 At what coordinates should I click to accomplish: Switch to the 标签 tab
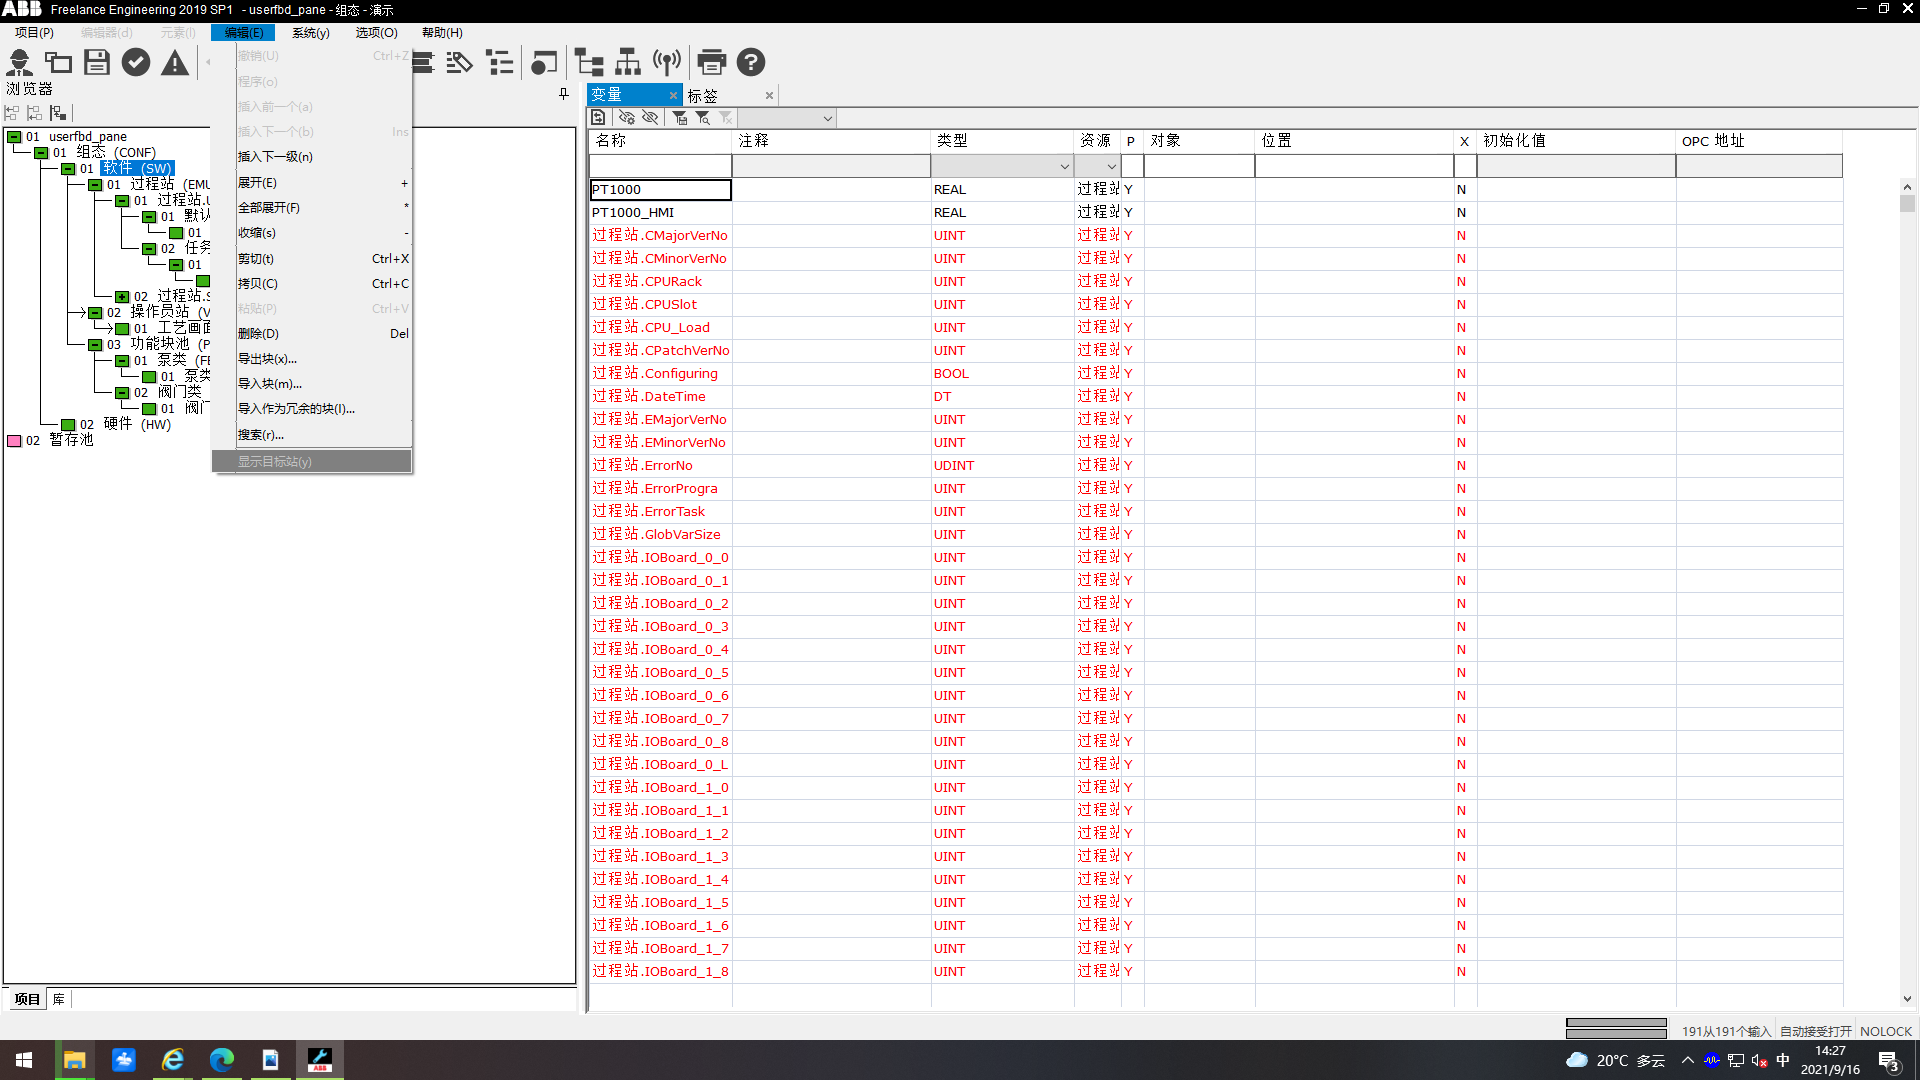pyautogui.click(x=703, y=96)
